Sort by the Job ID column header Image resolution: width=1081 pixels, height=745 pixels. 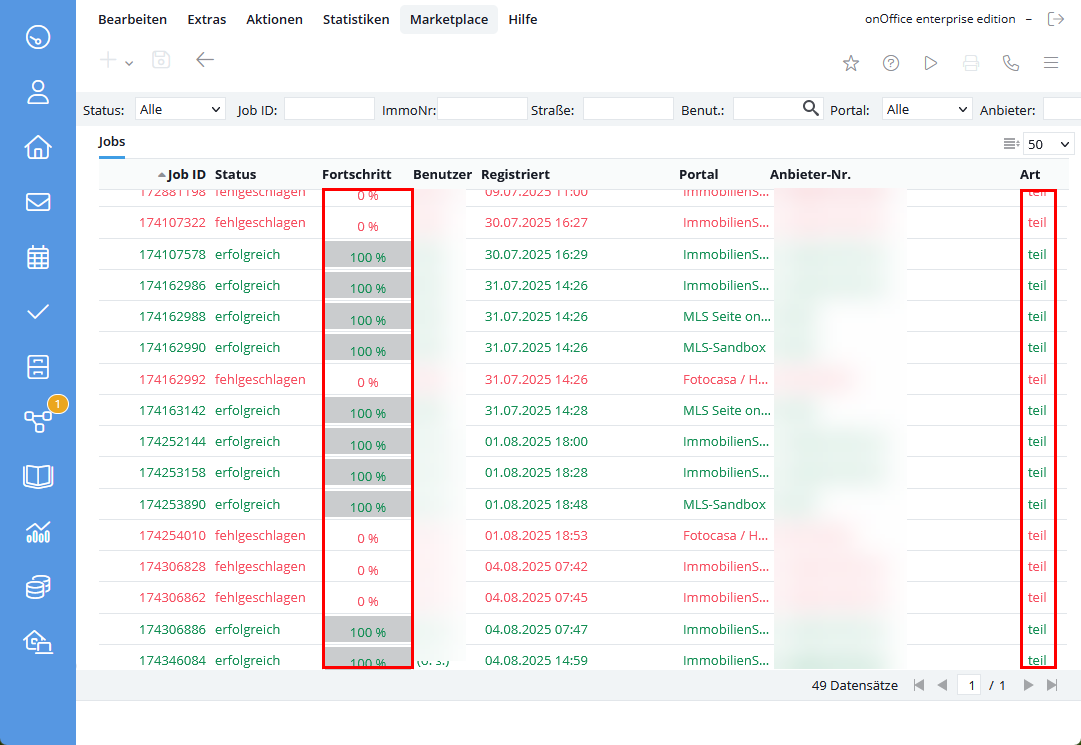pos(186,174)
